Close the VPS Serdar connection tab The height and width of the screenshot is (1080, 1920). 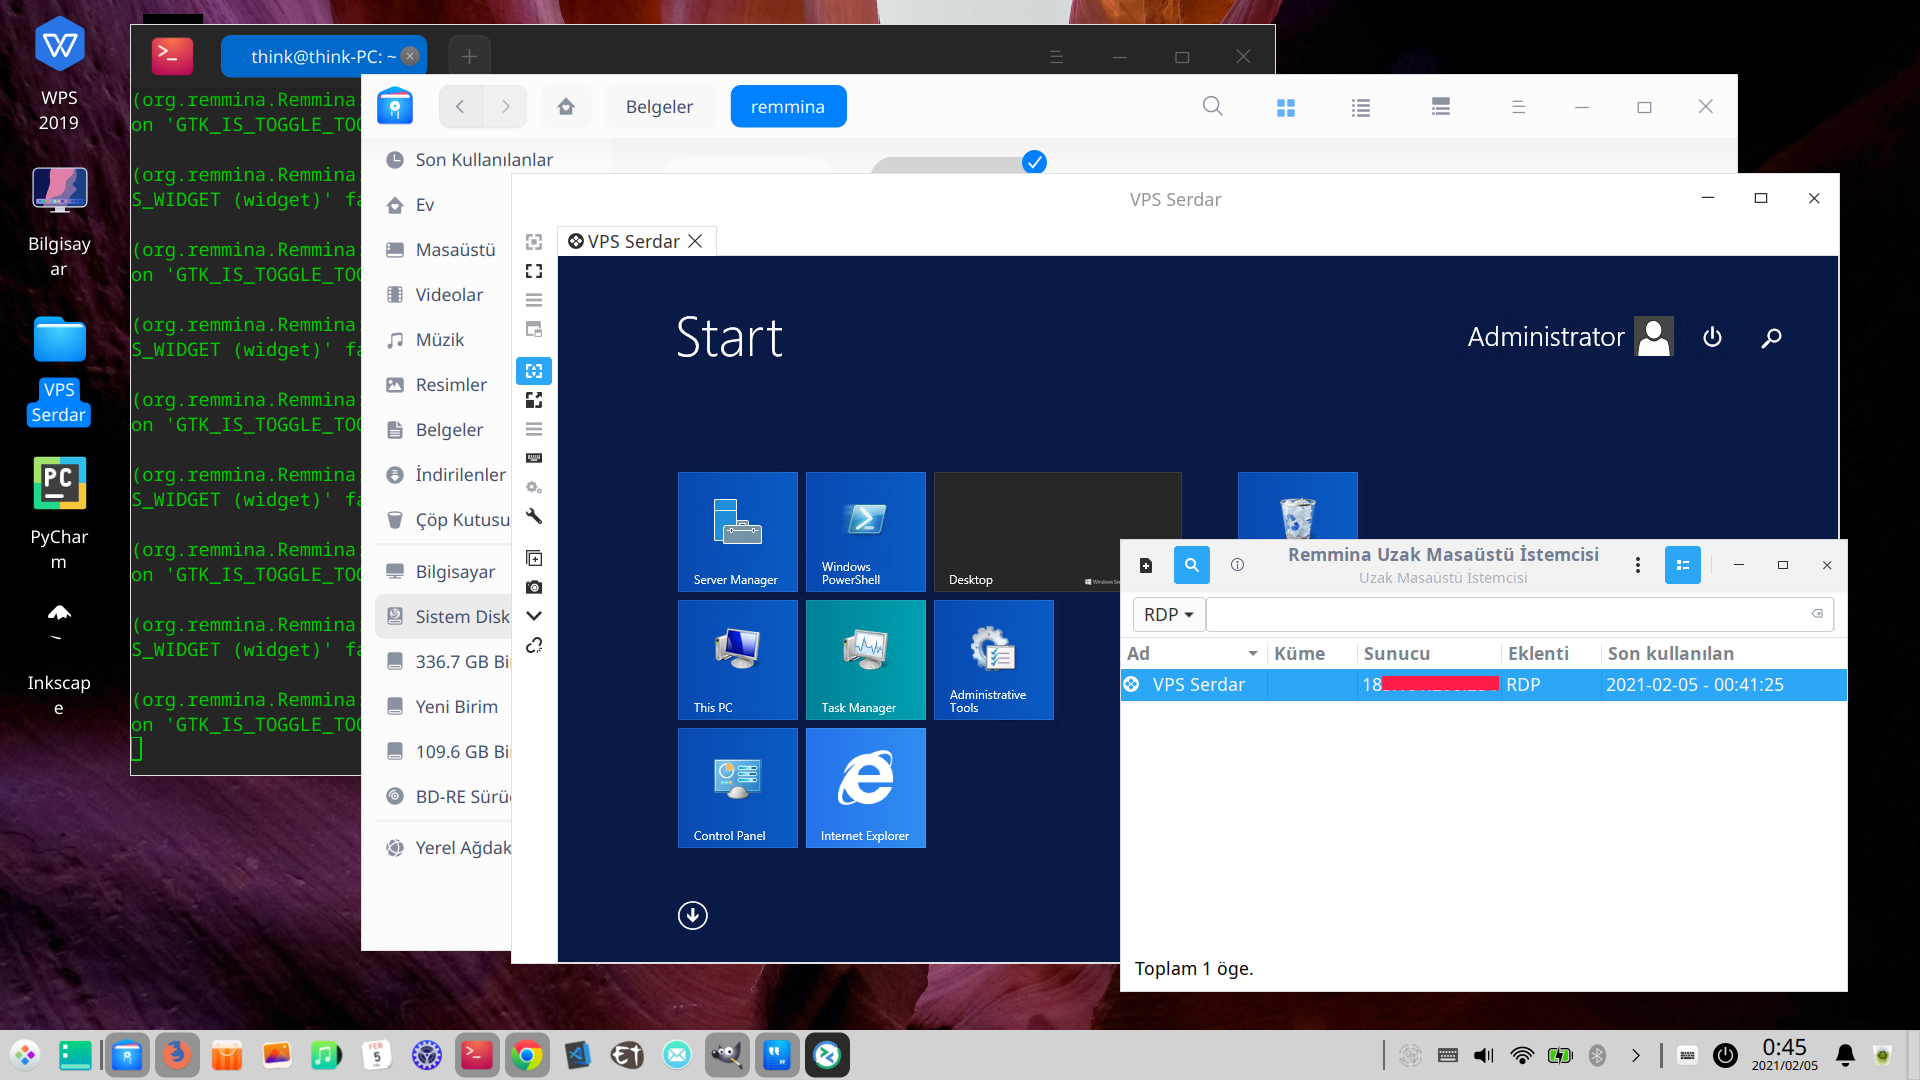pos(696,241)
